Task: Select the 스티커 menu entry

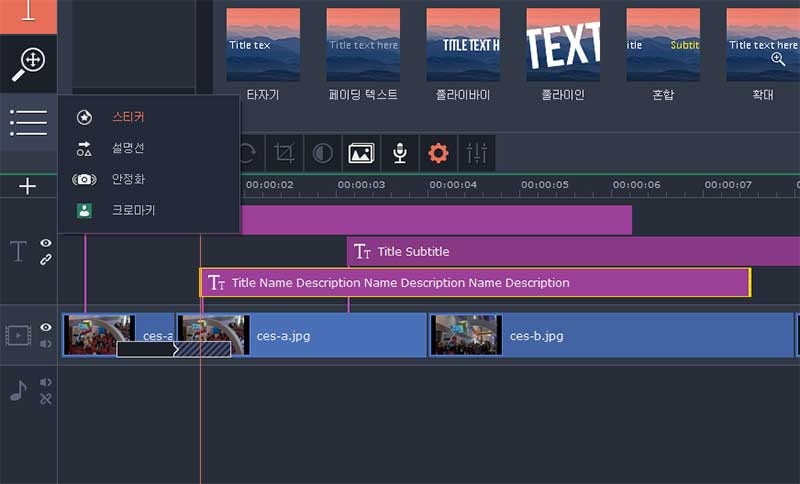Action: [128, 117]
